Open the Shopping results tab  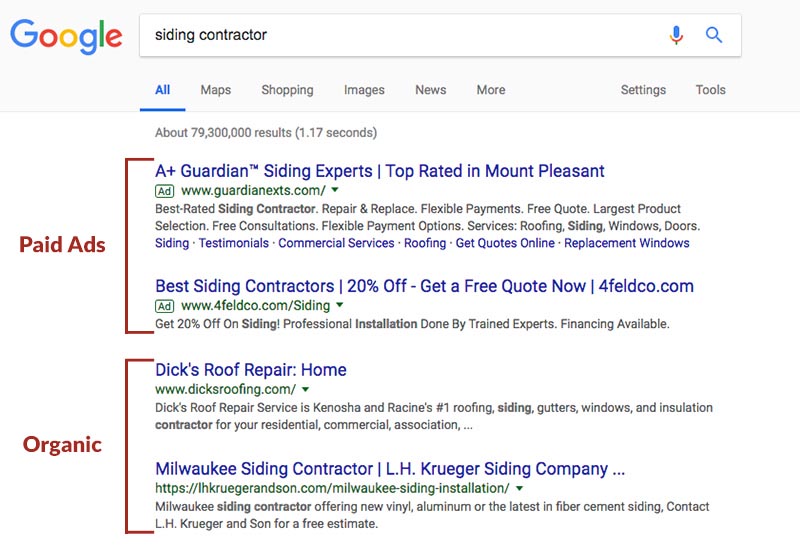tap(287, 90)
